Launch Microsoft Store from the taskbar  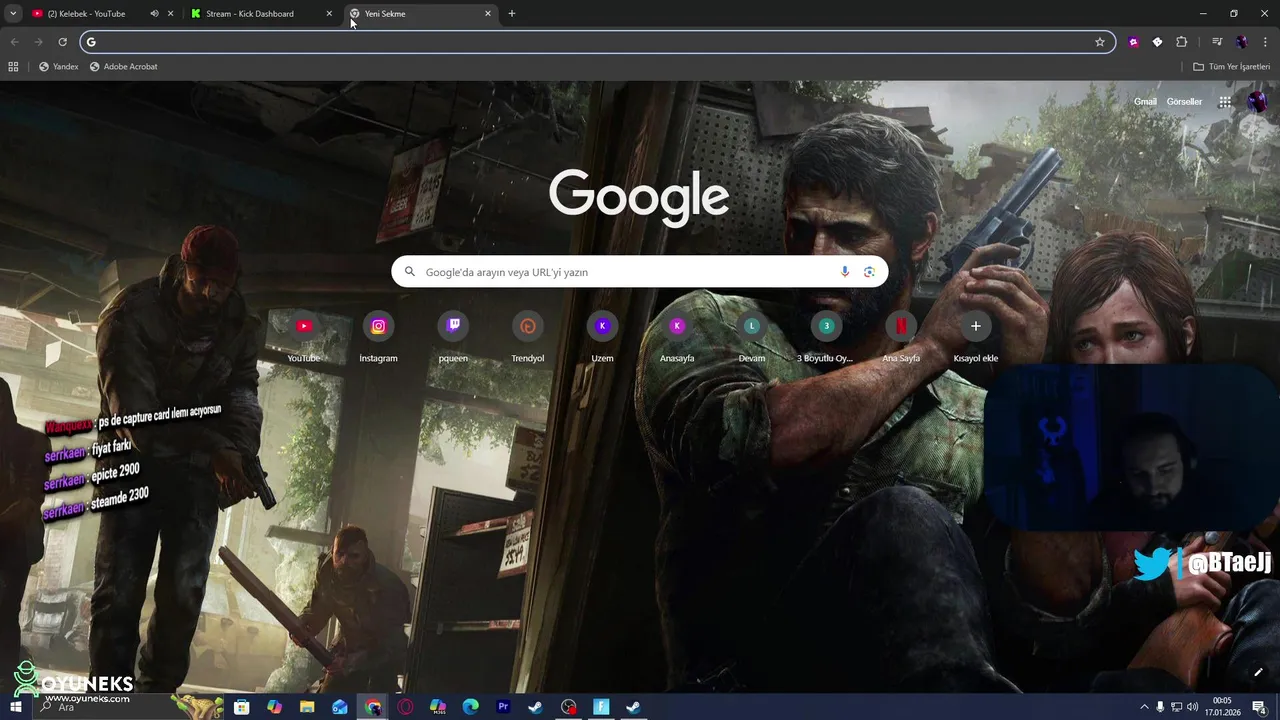[241, 707]
